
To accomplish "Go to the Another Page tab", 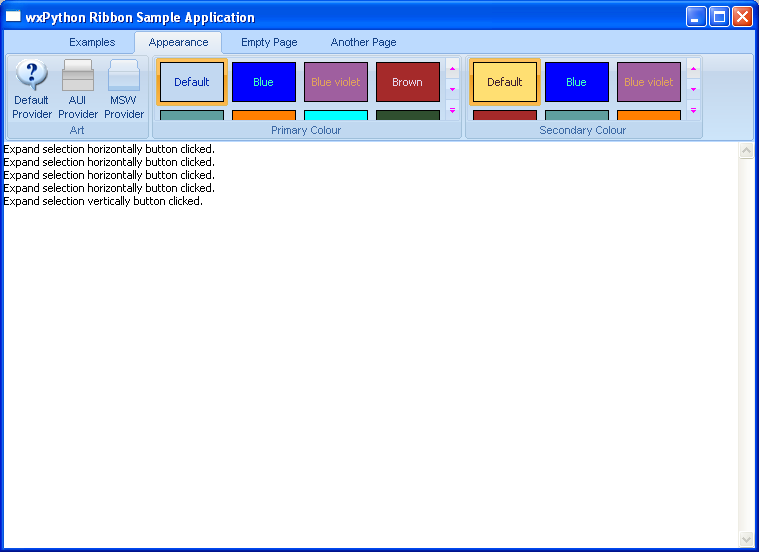I will 363,42.
